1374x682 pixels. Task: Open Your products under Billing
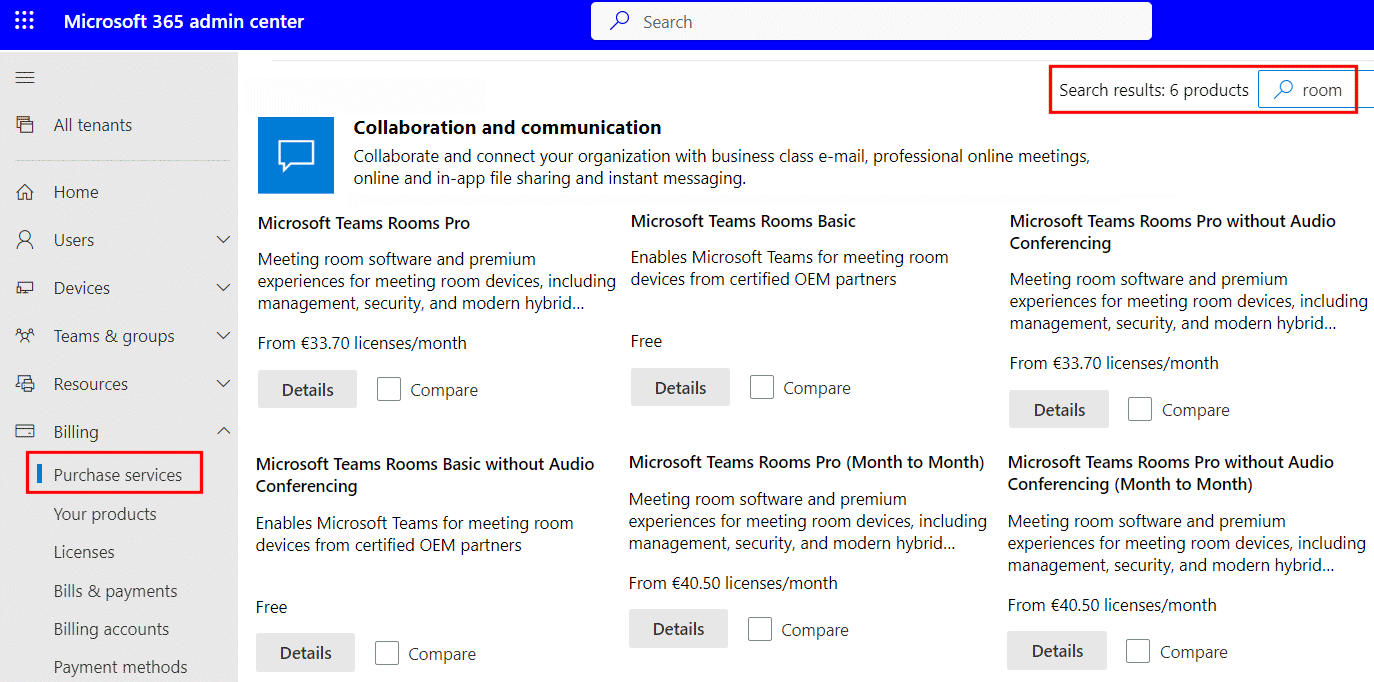point(105,514)
